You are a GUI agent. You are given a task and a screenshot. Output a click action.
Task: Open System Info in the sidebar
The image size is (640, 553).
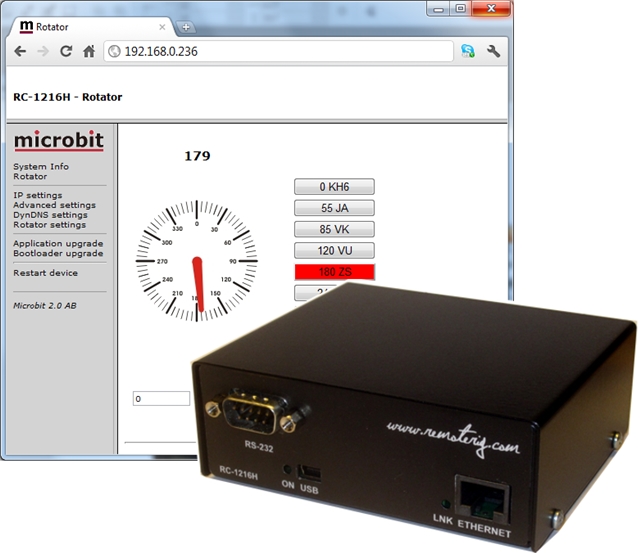(x=41, y=167)
